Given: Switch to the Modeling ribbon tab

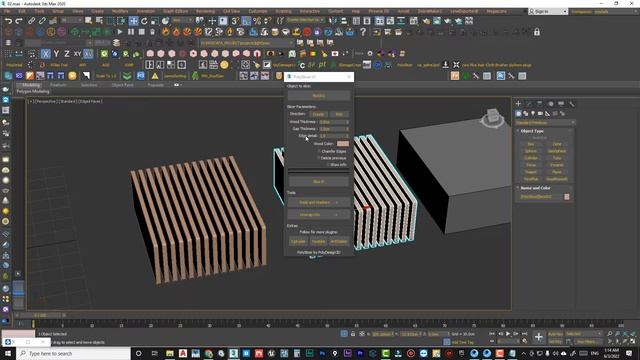Looking at the screenshot, I should 31,85.
